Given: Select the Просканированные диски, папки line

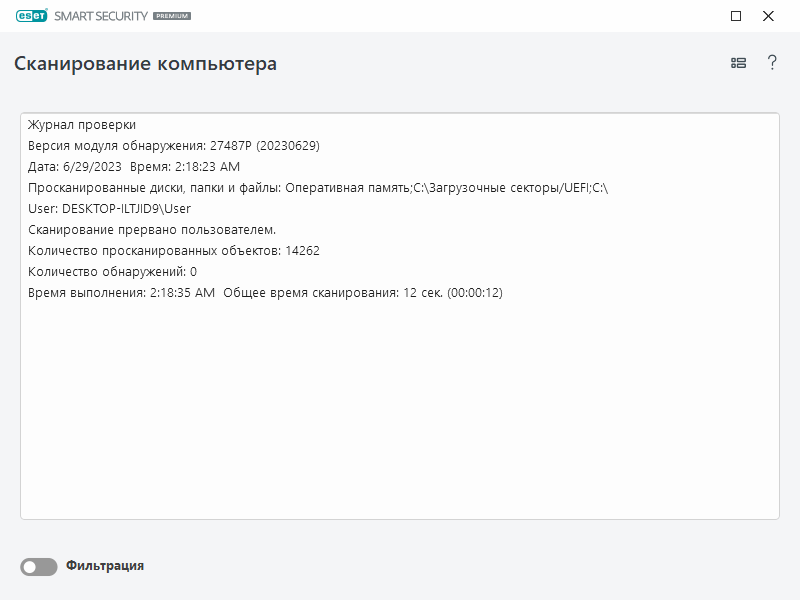Looking at the screenshot, I should [x=318, y=188].
